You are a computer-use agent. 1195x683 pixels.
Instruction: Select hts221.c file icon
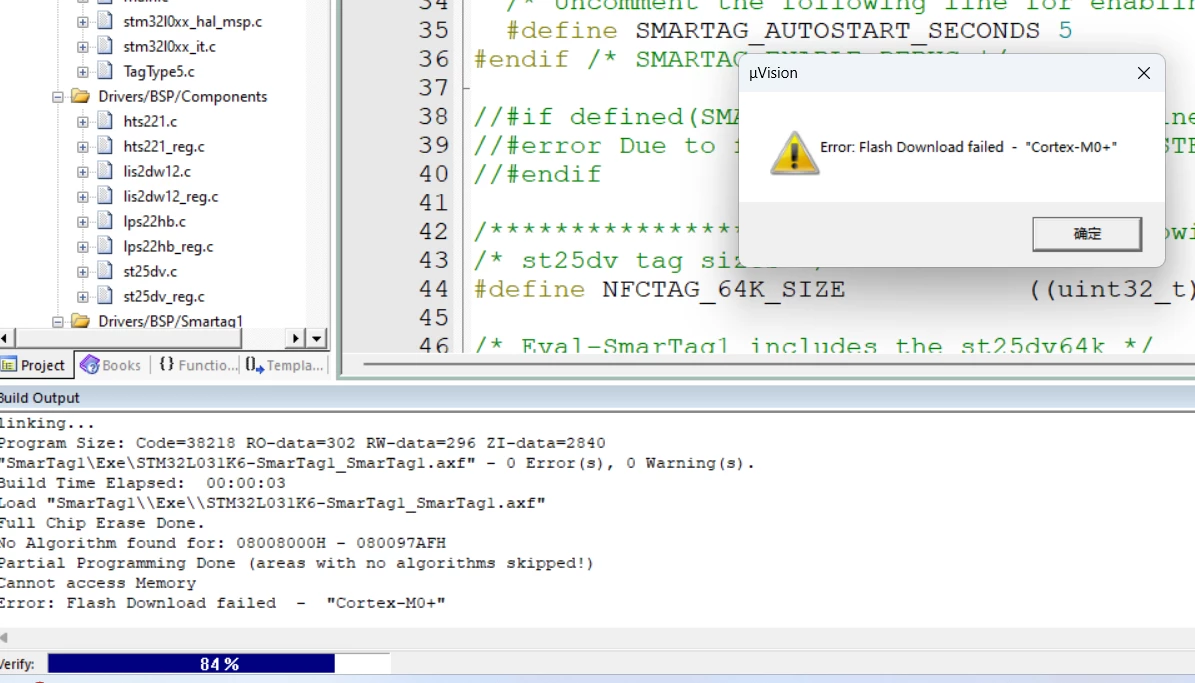tap(105, 121)
